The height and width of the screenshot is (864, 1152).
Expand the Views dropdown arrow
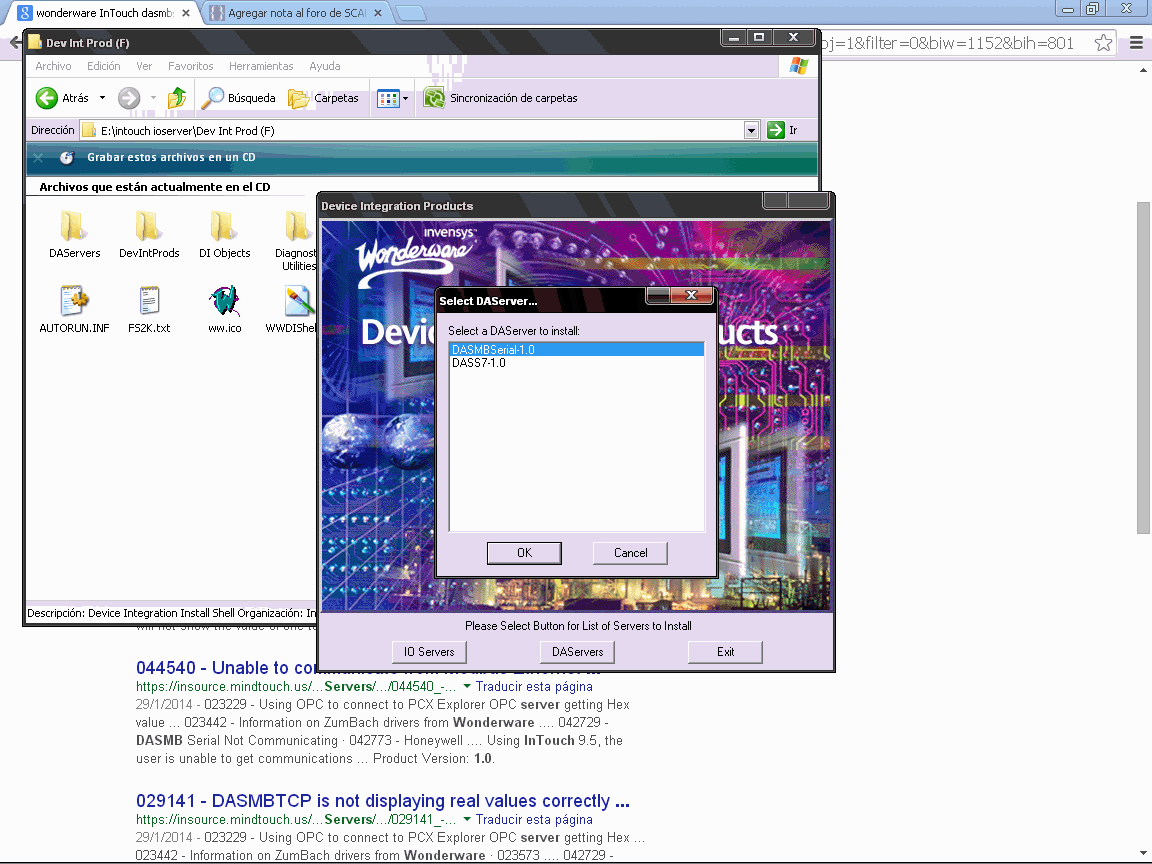(x=405, y=98)
